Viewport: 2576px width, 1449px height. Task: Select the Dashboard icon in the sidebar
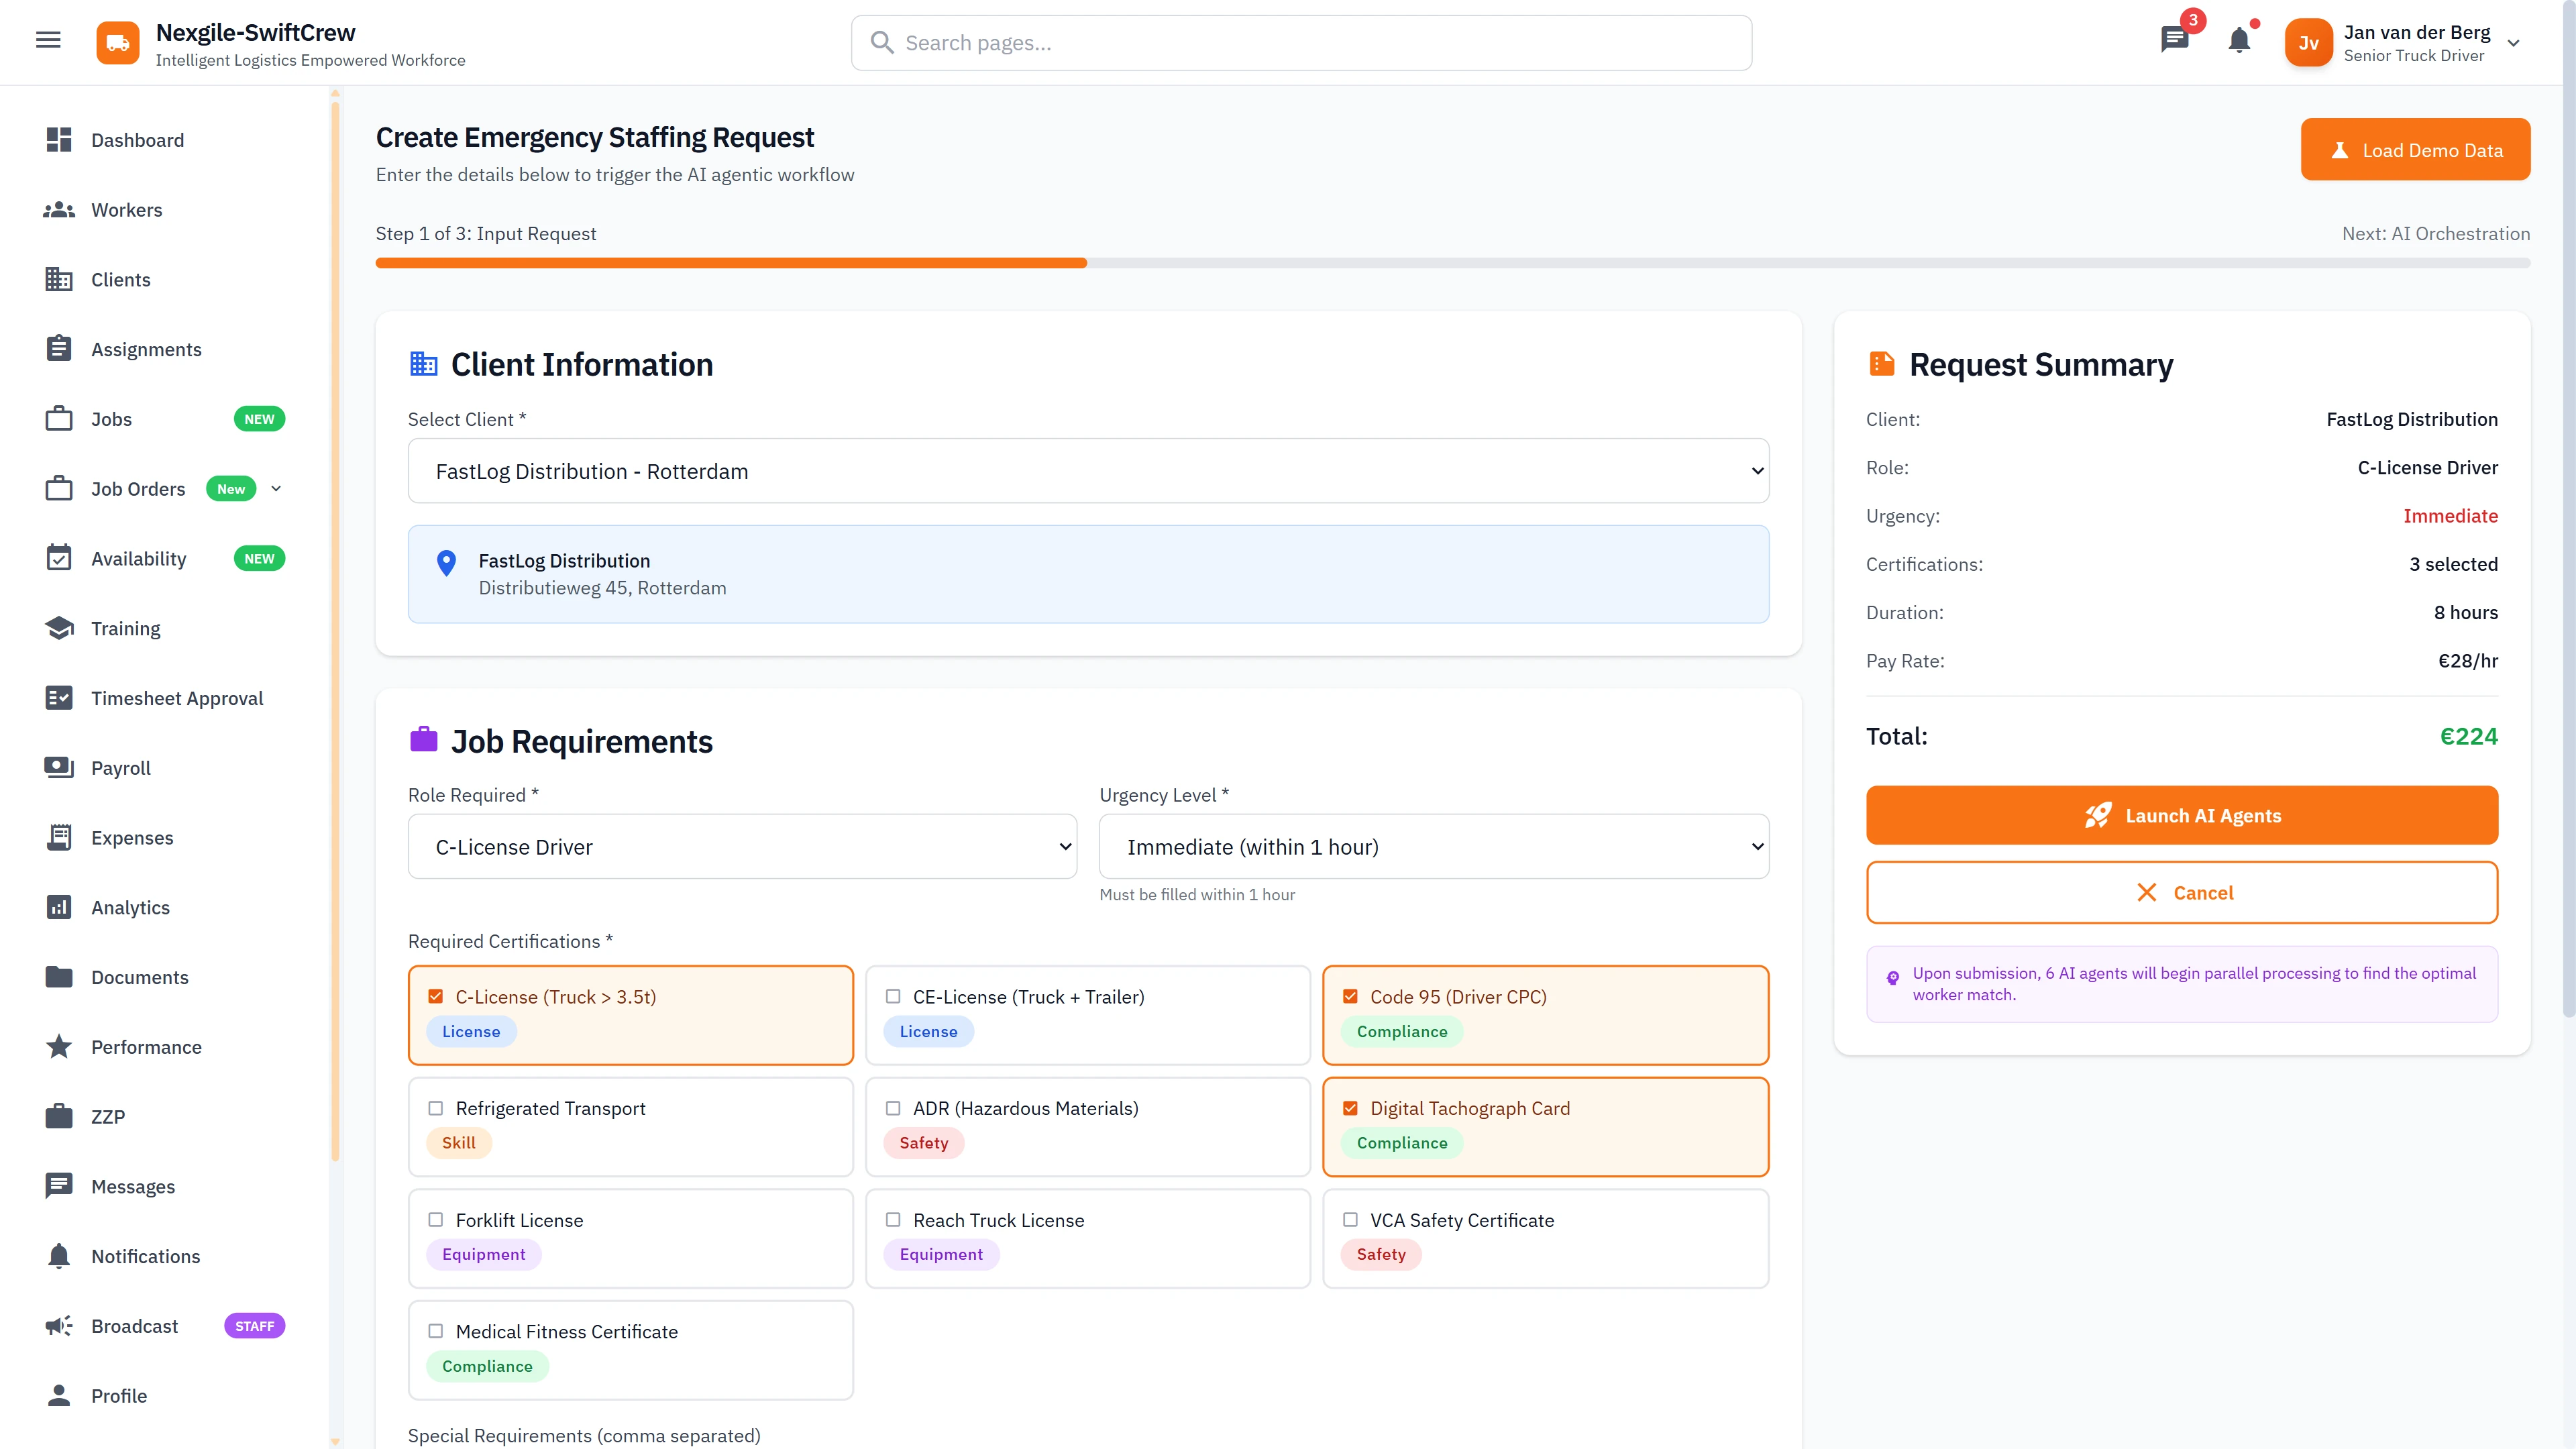point(58,140)
